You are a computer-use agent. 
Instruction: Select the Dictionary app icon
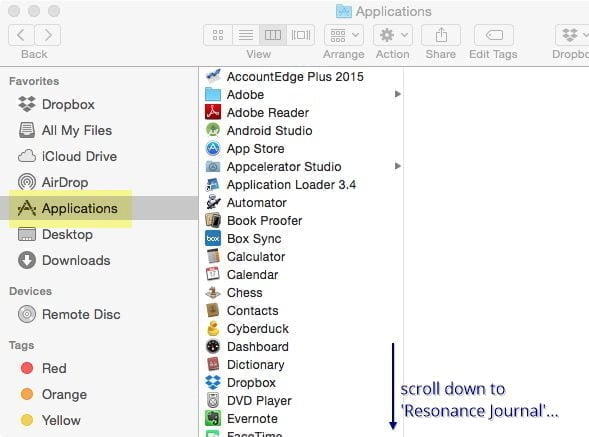click(213, 364)
